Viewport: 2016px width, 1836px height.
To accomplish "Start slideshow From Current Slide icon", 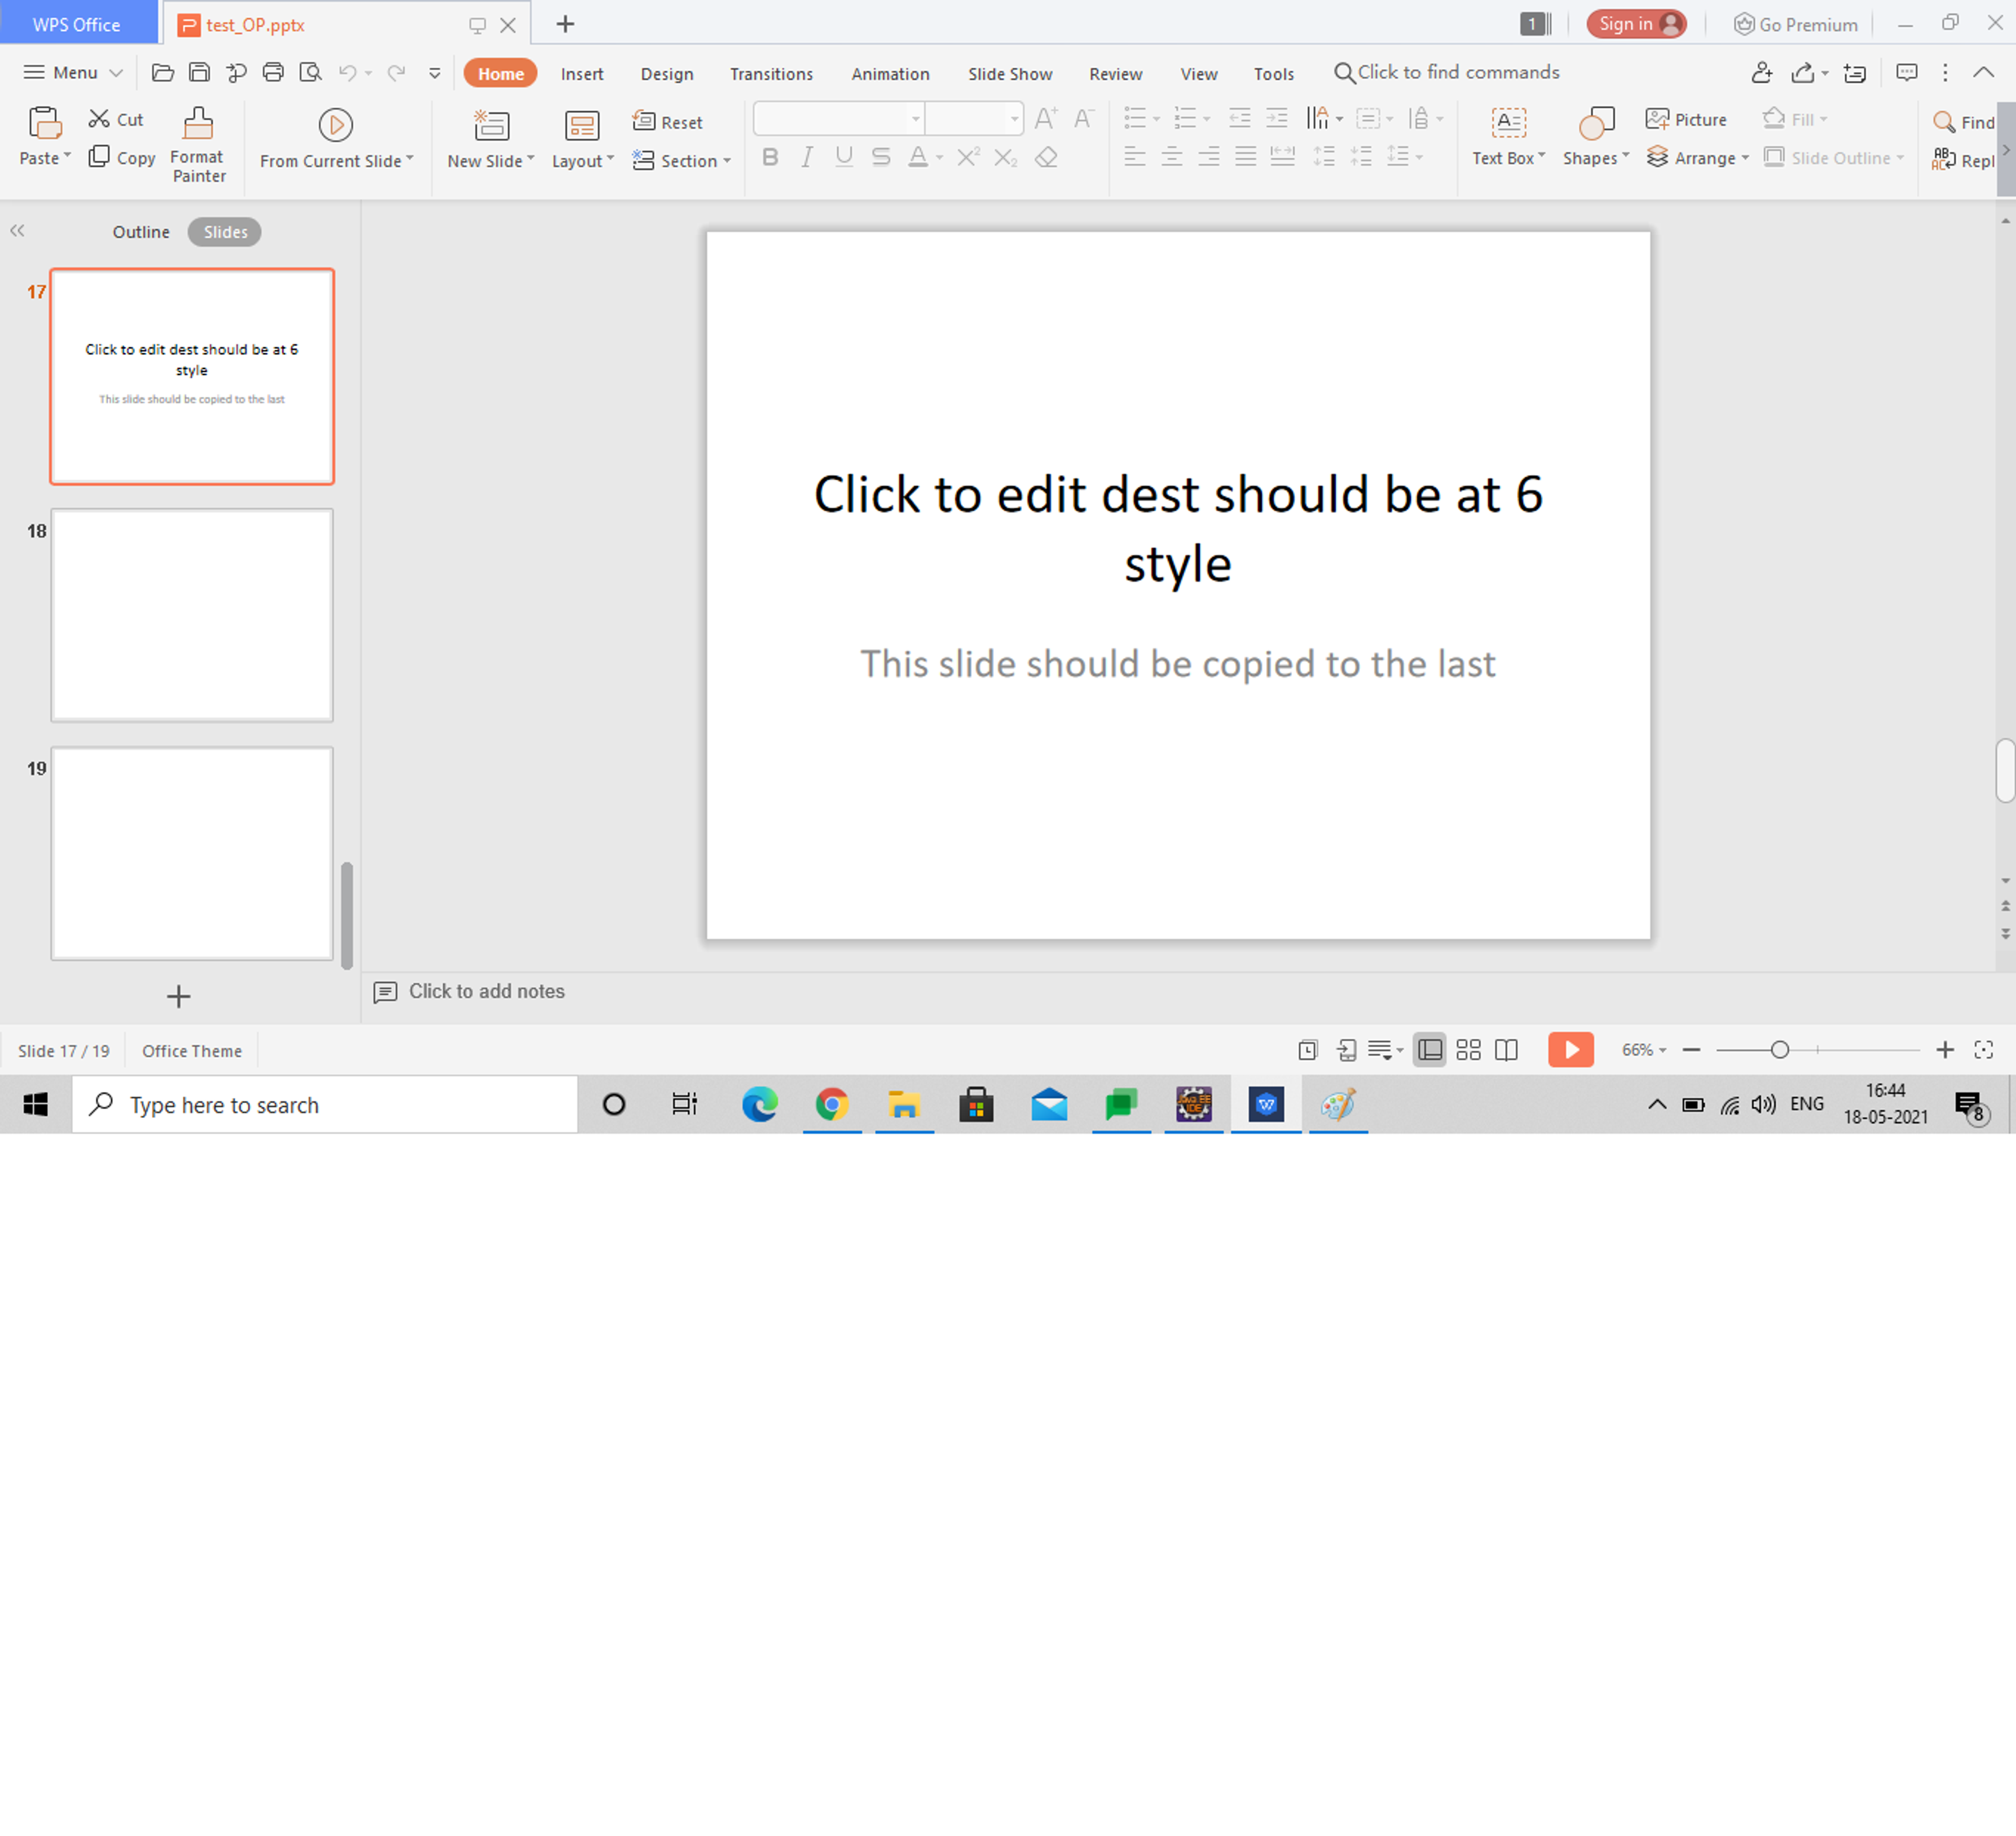I will click(x=336, y=125).
